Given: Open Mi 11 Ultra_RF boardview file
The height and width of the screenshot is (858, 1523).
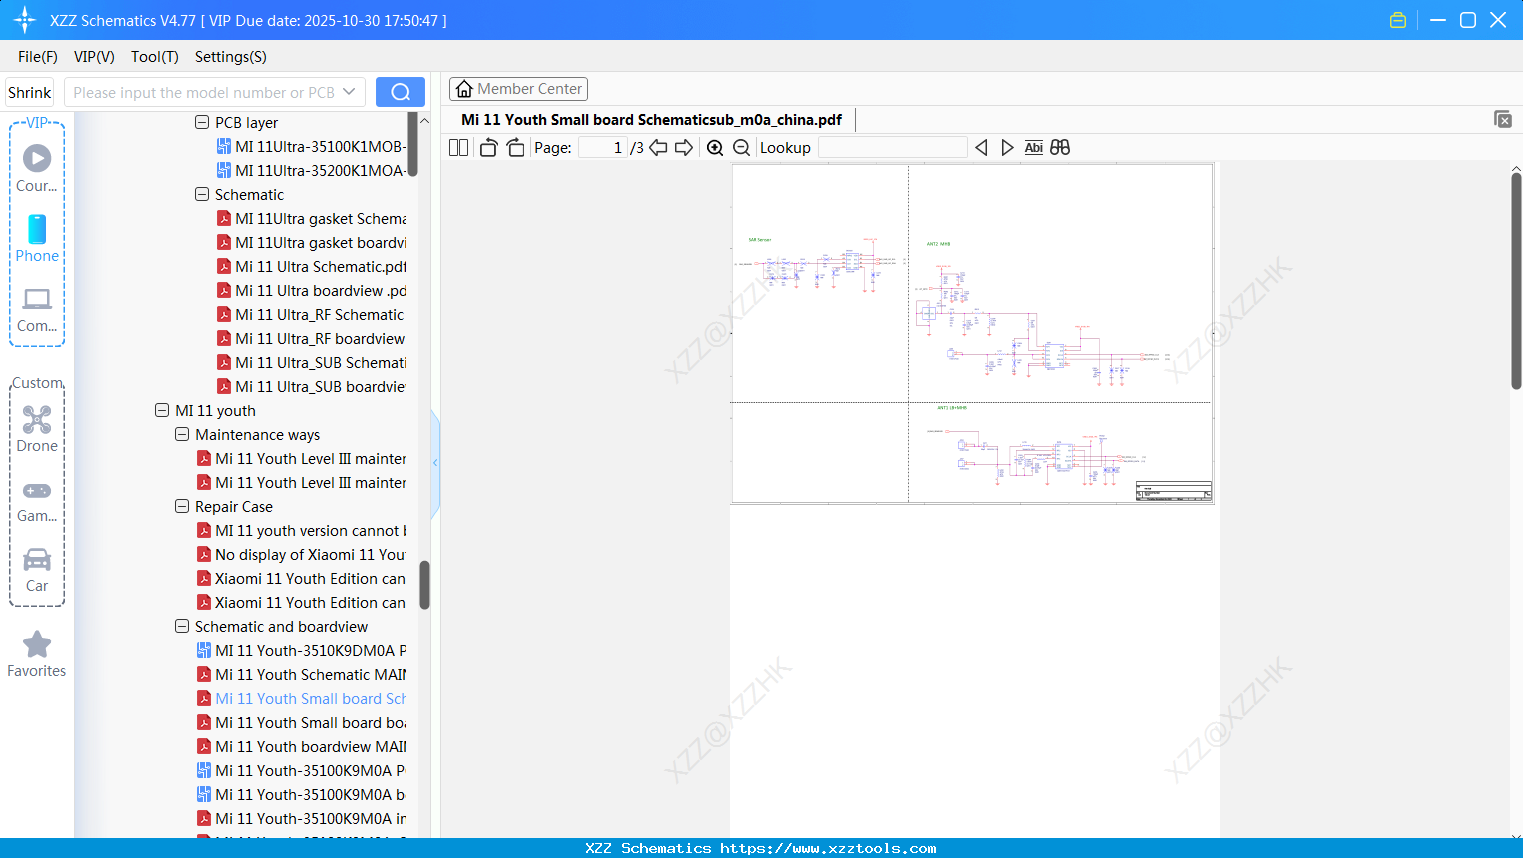Looking at the screenshot, I should coord(311,339).
